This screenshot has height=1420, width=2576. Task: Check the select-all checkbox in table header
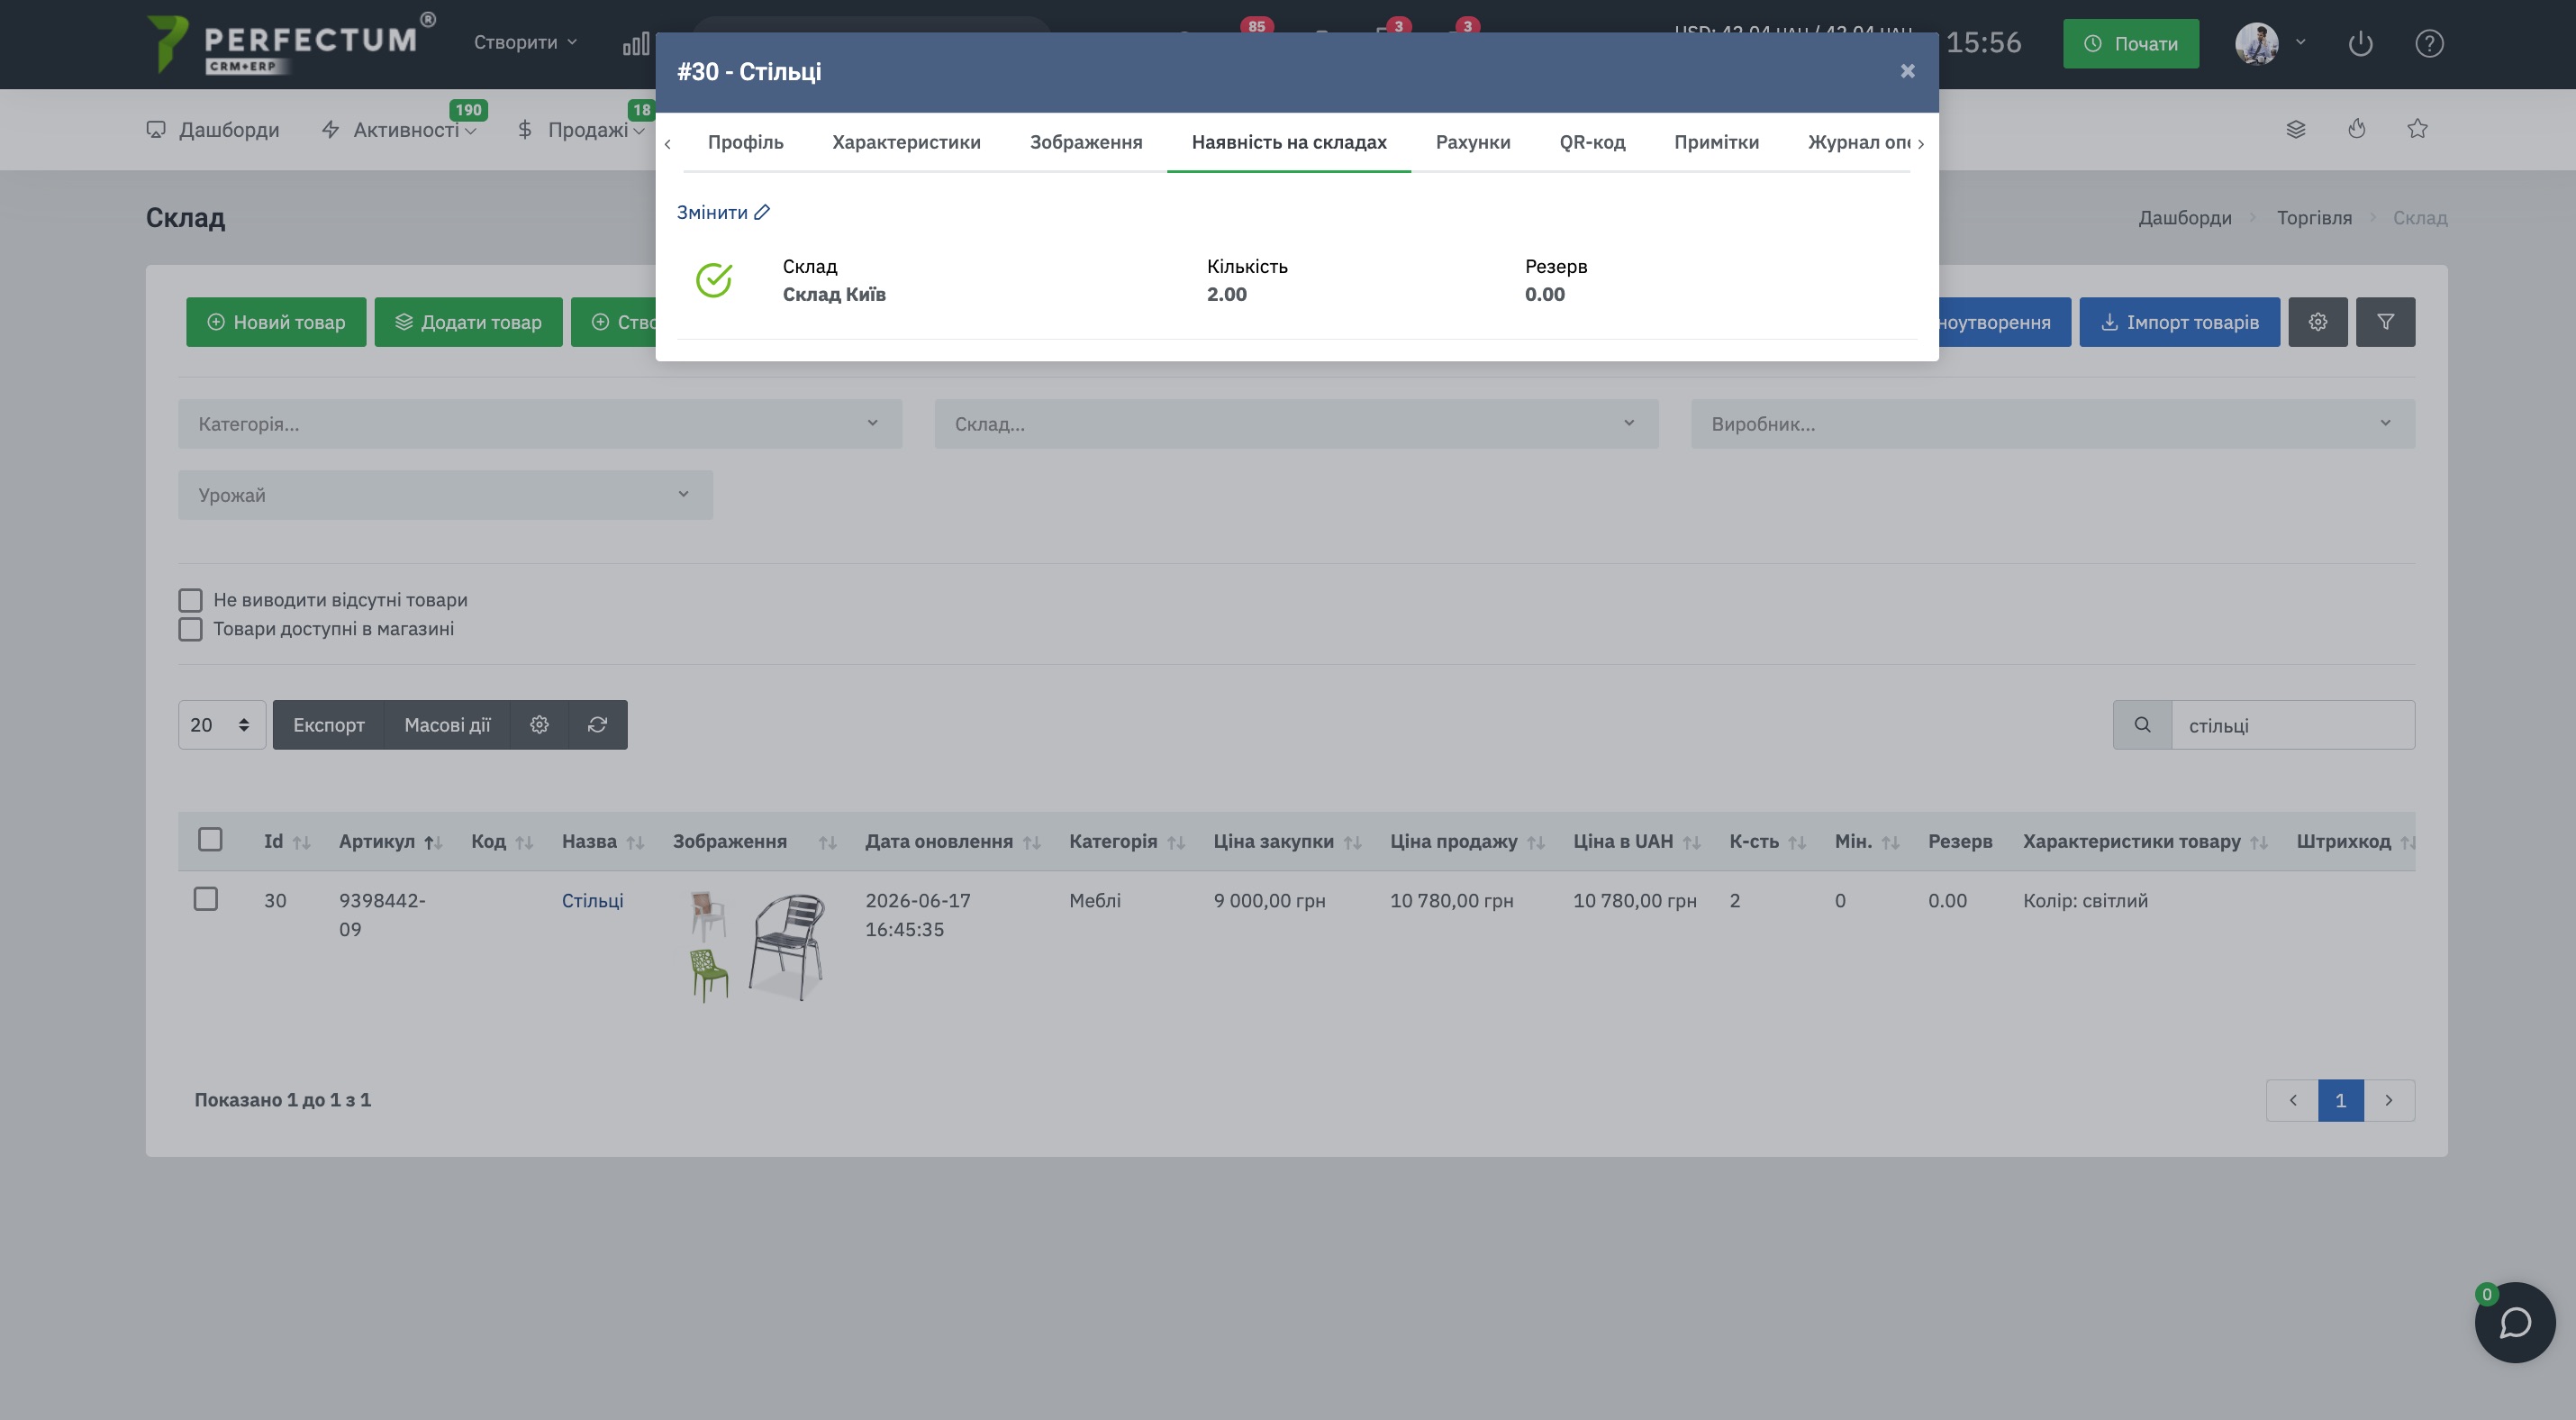[x=210, y=839]
